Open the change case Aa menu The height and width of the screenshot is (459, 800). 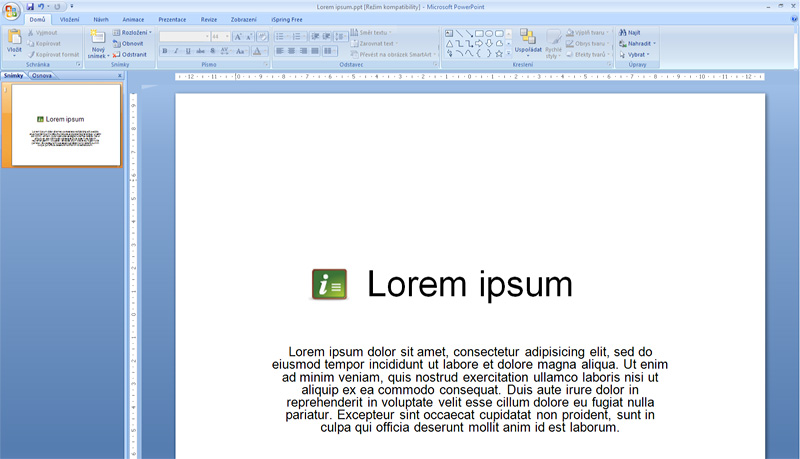241,51
